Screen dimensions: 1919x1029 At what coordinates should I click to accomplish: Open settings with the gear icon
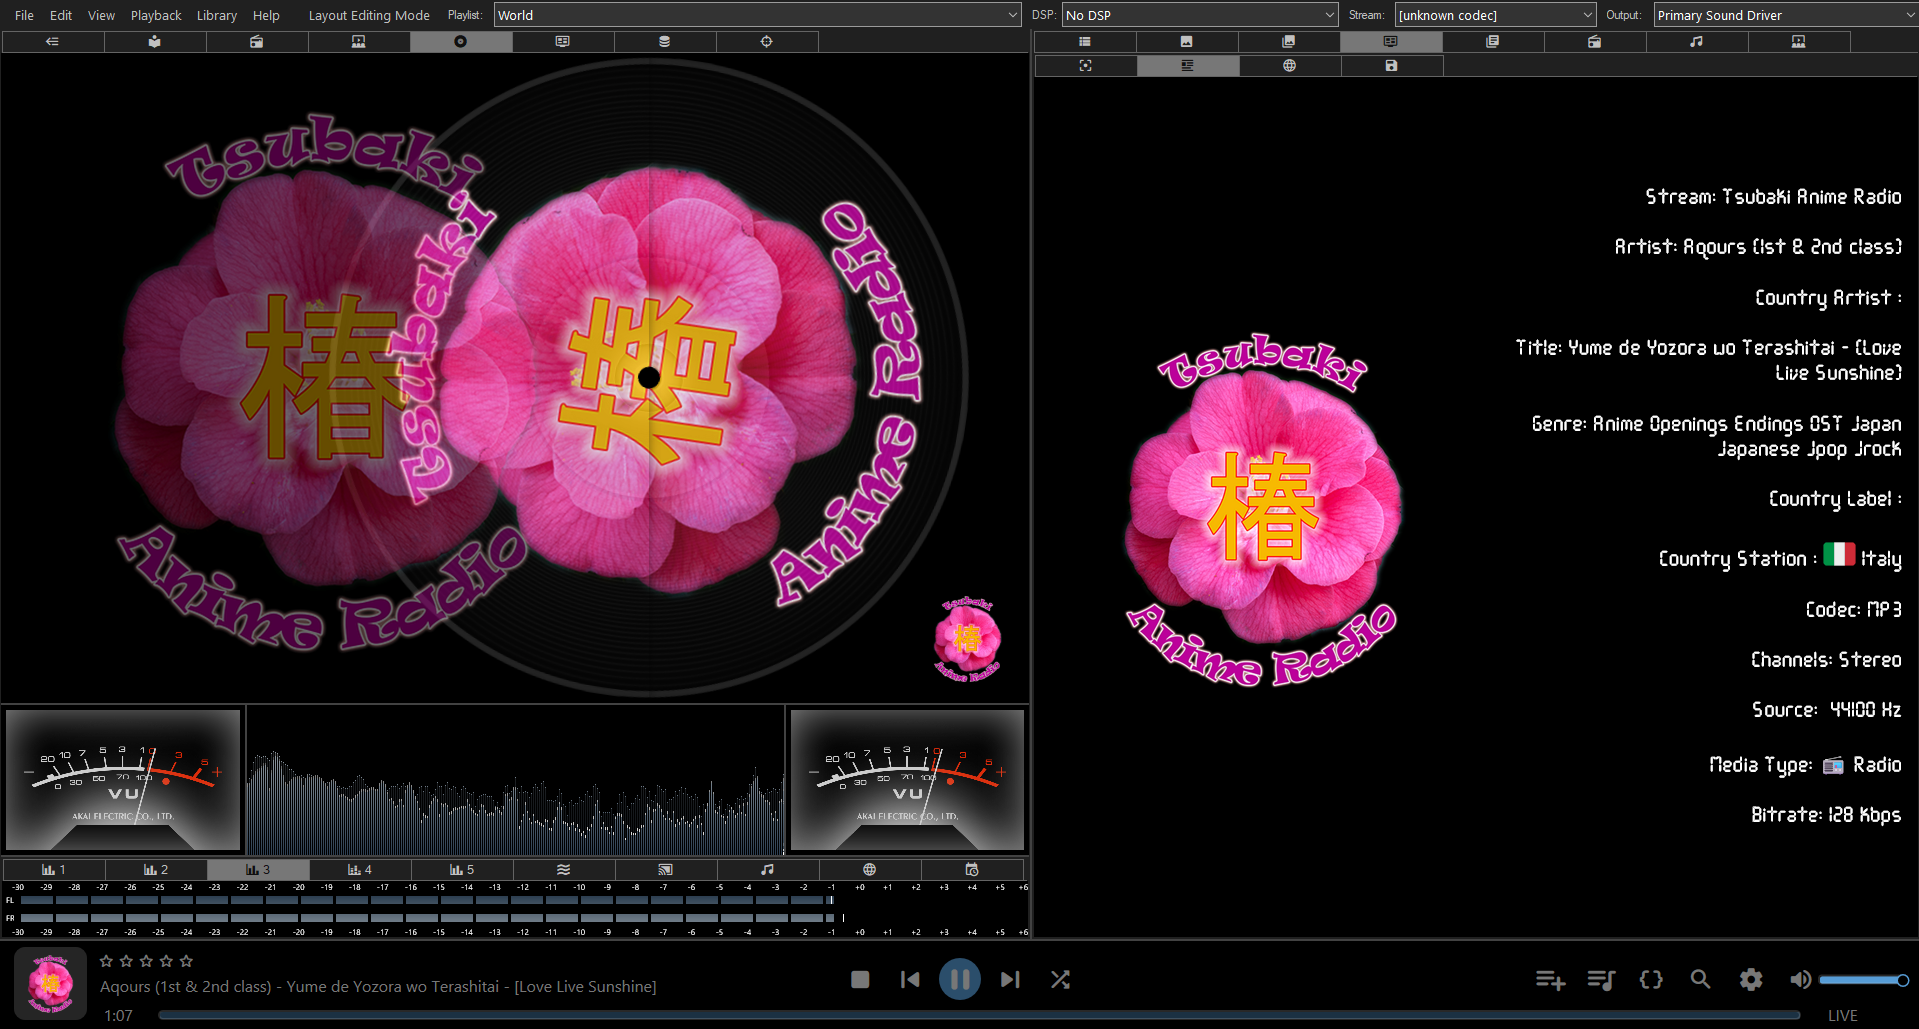(x=1751, y=980)
